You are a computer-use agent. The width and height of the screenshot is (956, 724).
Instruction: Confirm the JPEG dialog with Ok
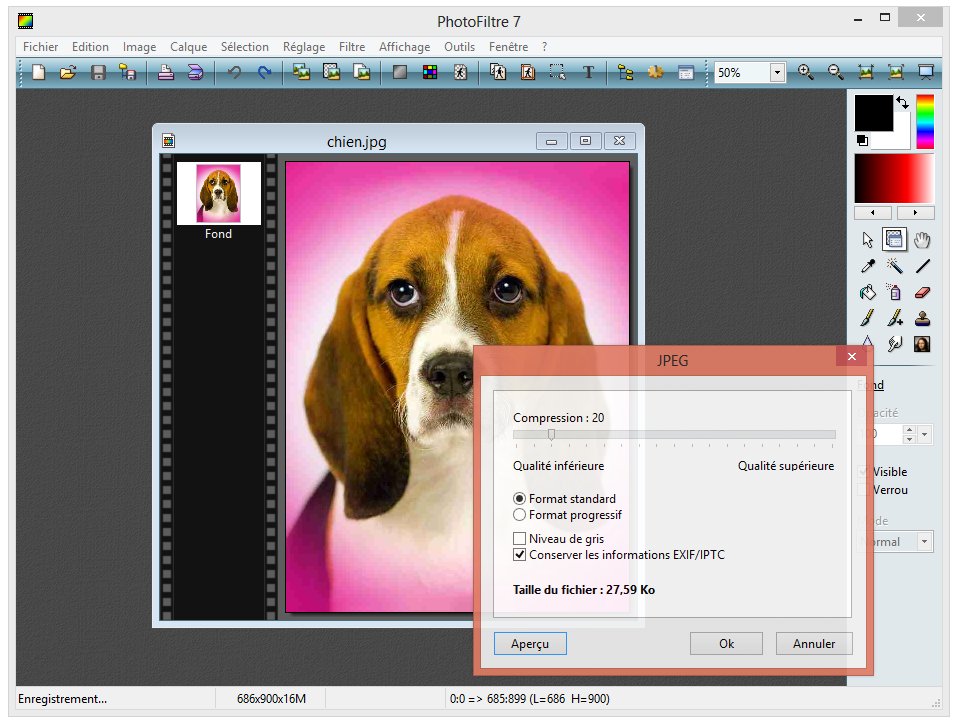(x=726, y=644)
